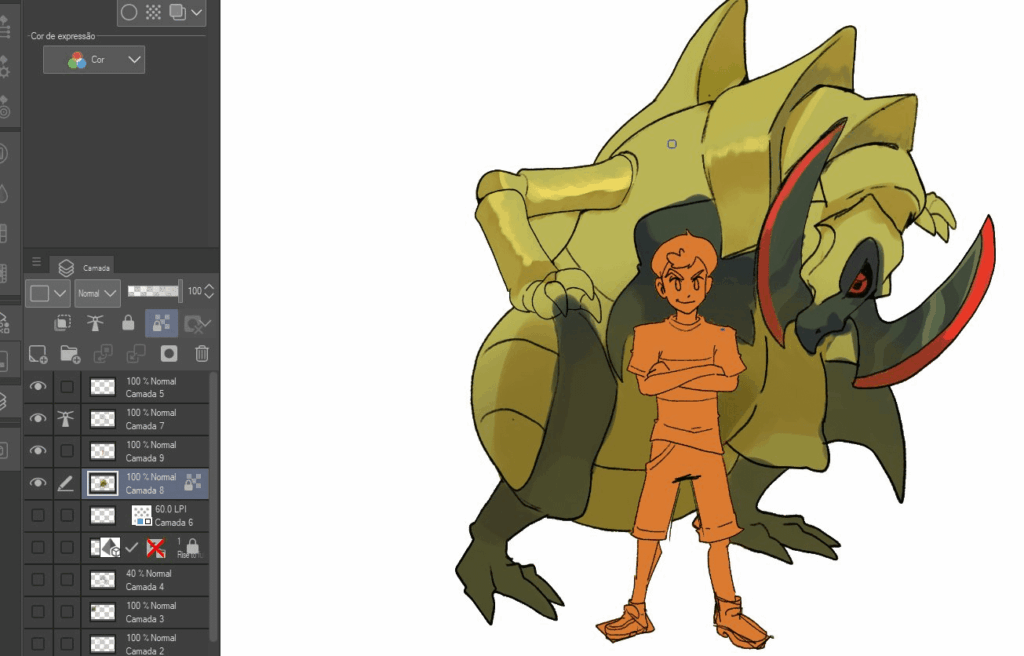Tick the selection checkbox beside Camada 9
Image resolution: width=1024 pixels, height=656 pixels.
tap(67, 451)
